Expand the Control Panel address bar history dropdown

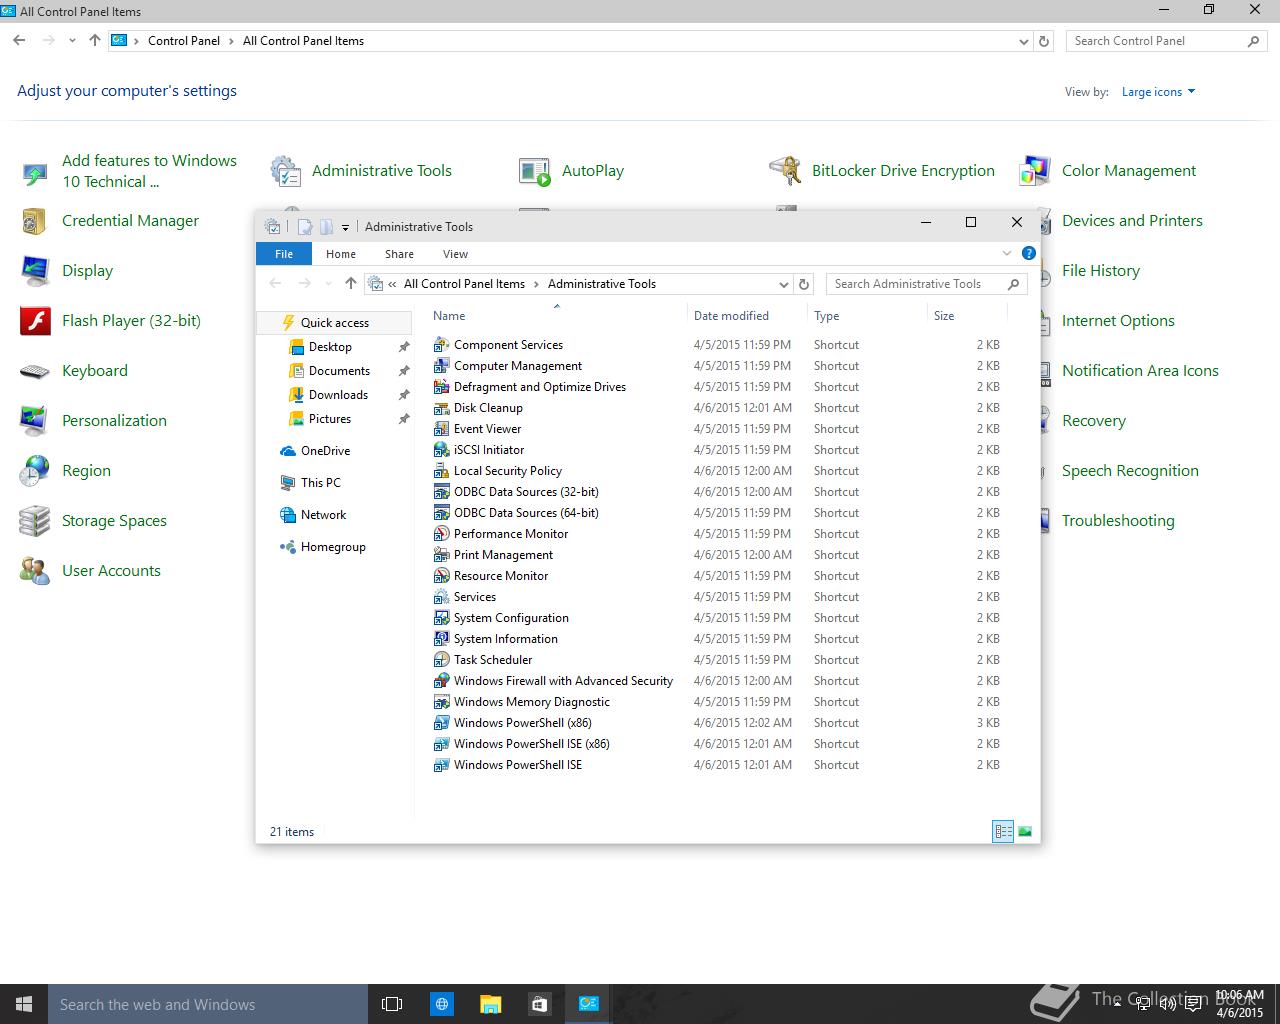point(1023,42)
